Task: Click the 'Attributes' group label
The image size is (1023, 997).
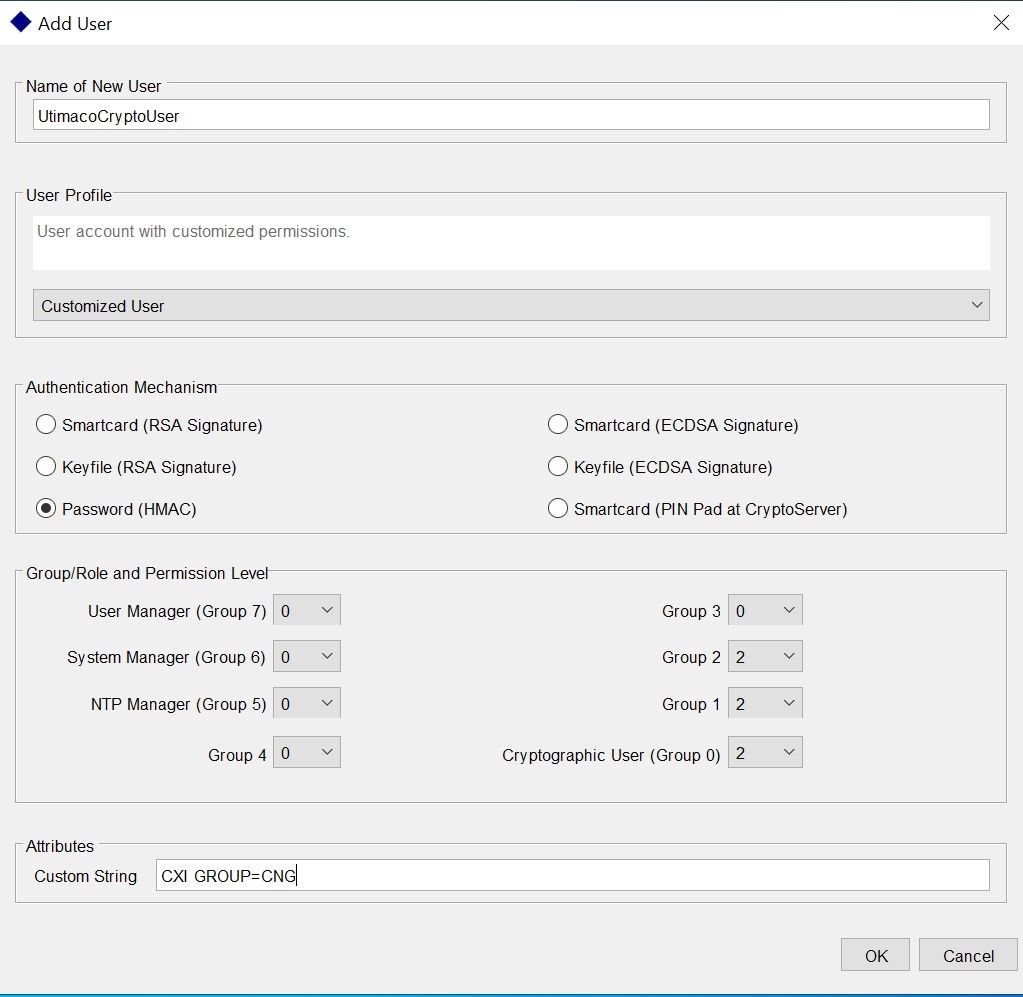Action: pyautogui.click(x=60, y=846)
